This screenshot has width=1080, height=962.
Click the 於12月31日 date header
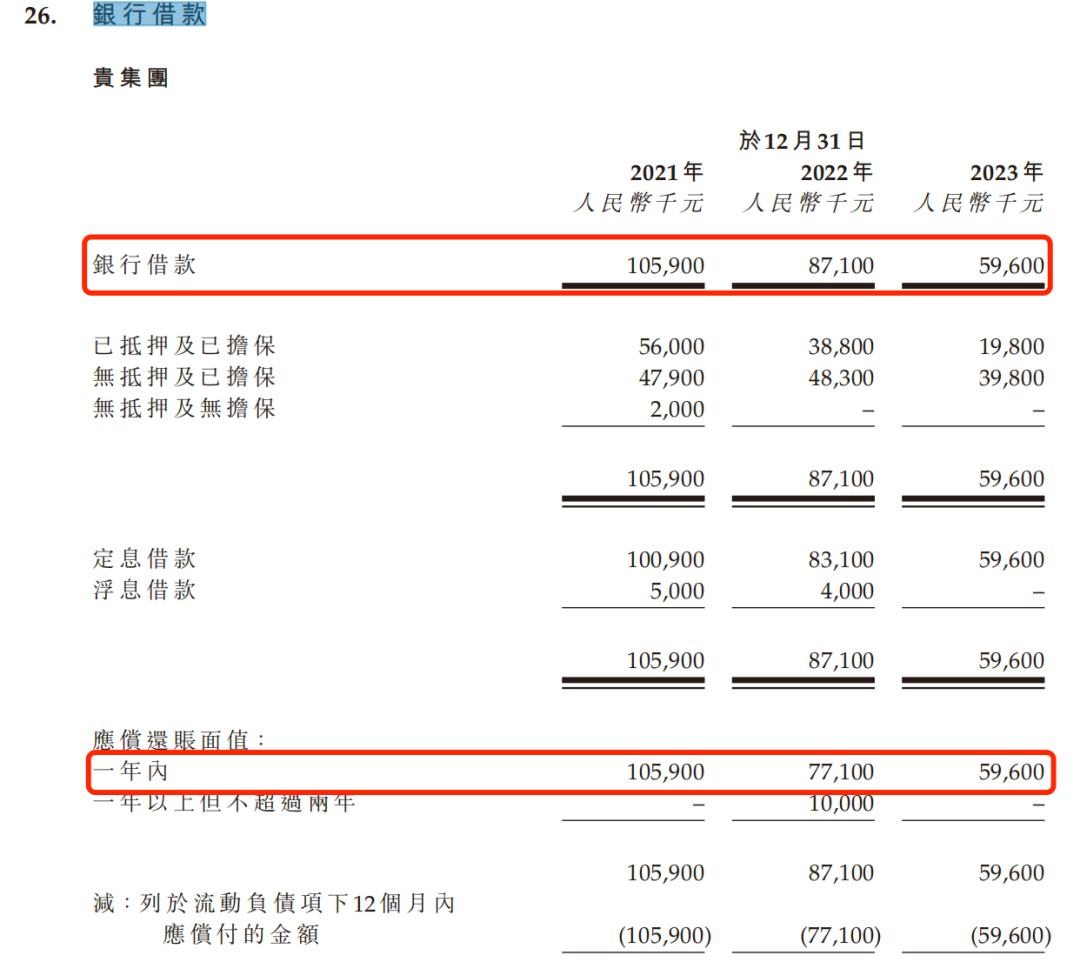pos(802,141)
